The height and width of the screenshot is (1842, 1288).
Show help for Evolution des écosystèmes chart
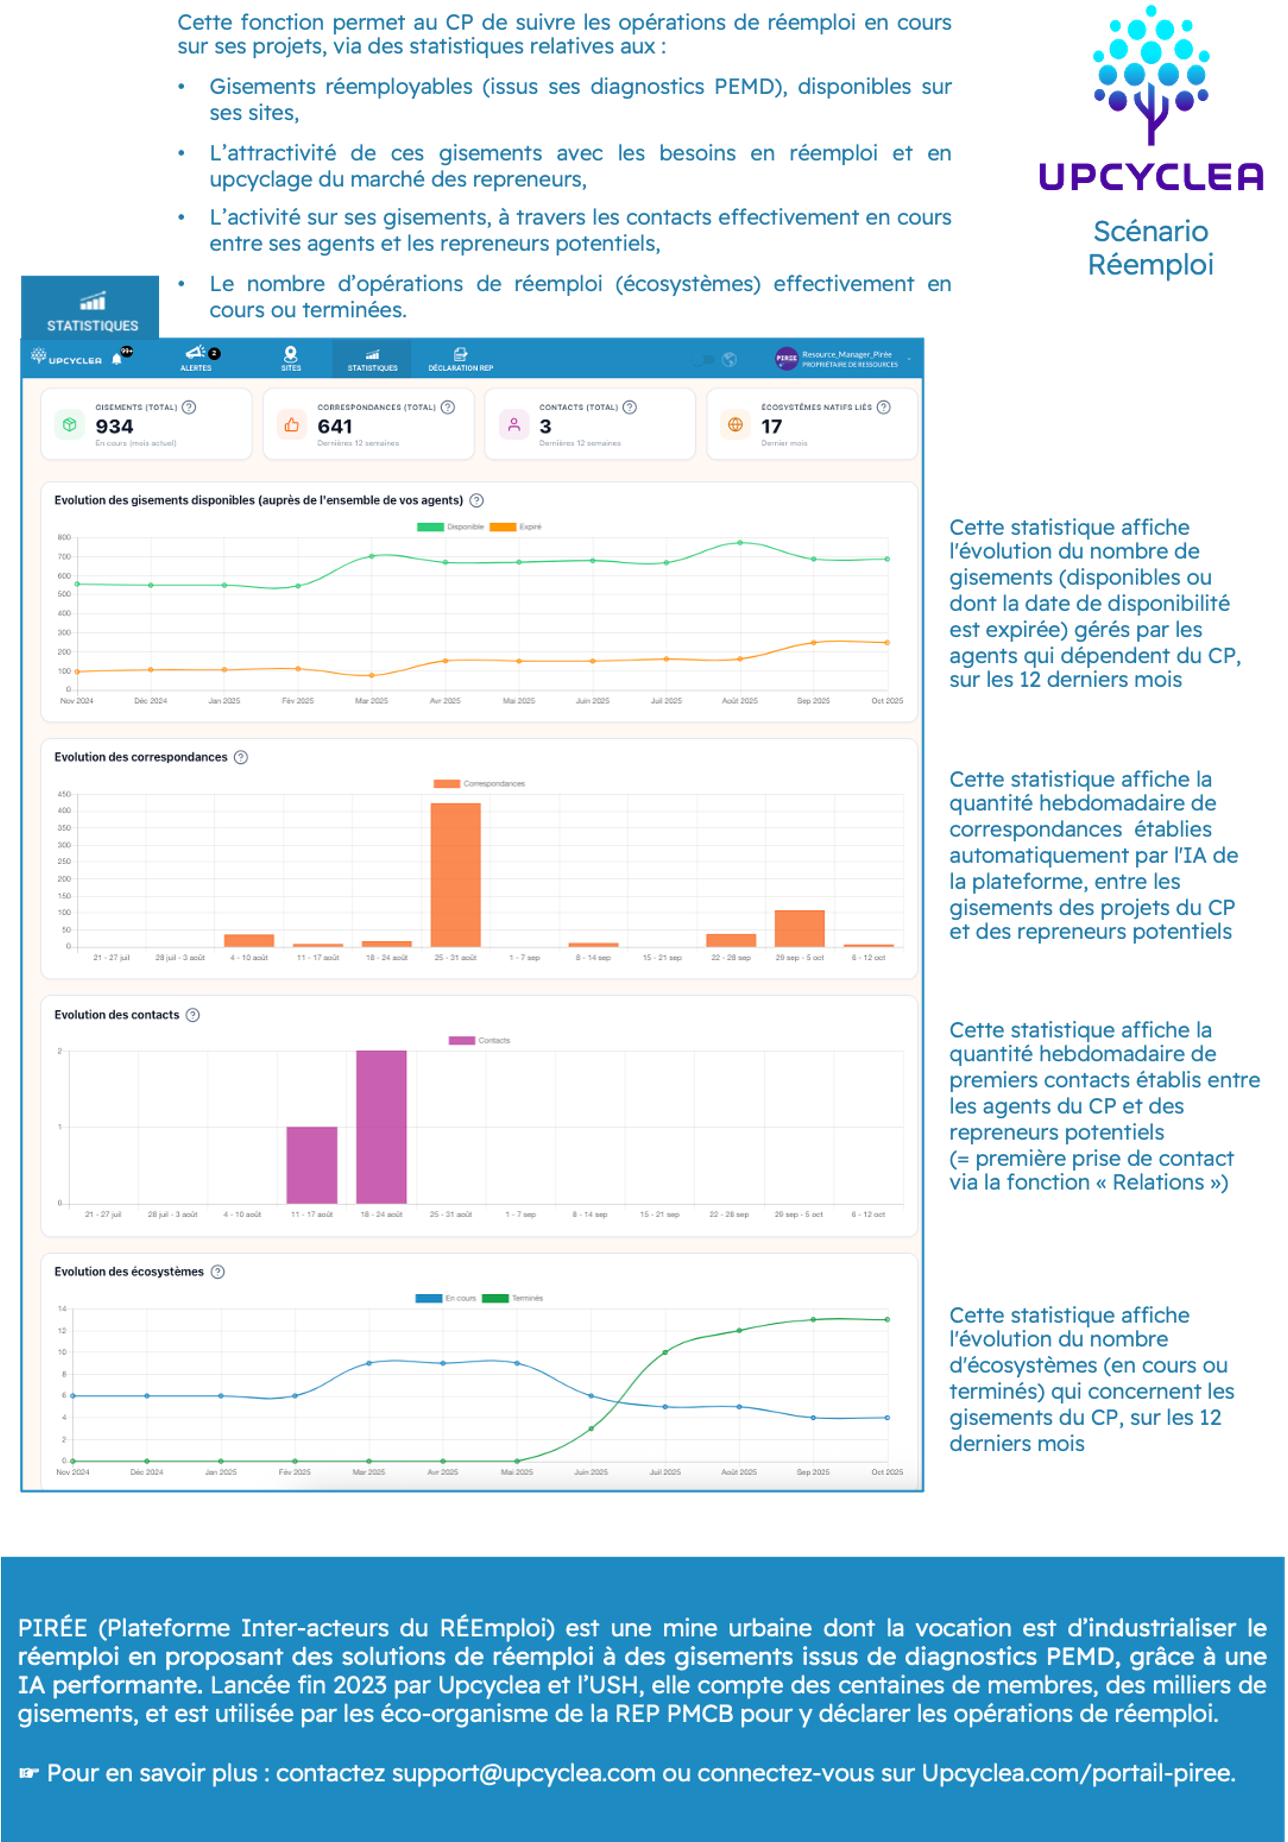[x=218, y=1272]
